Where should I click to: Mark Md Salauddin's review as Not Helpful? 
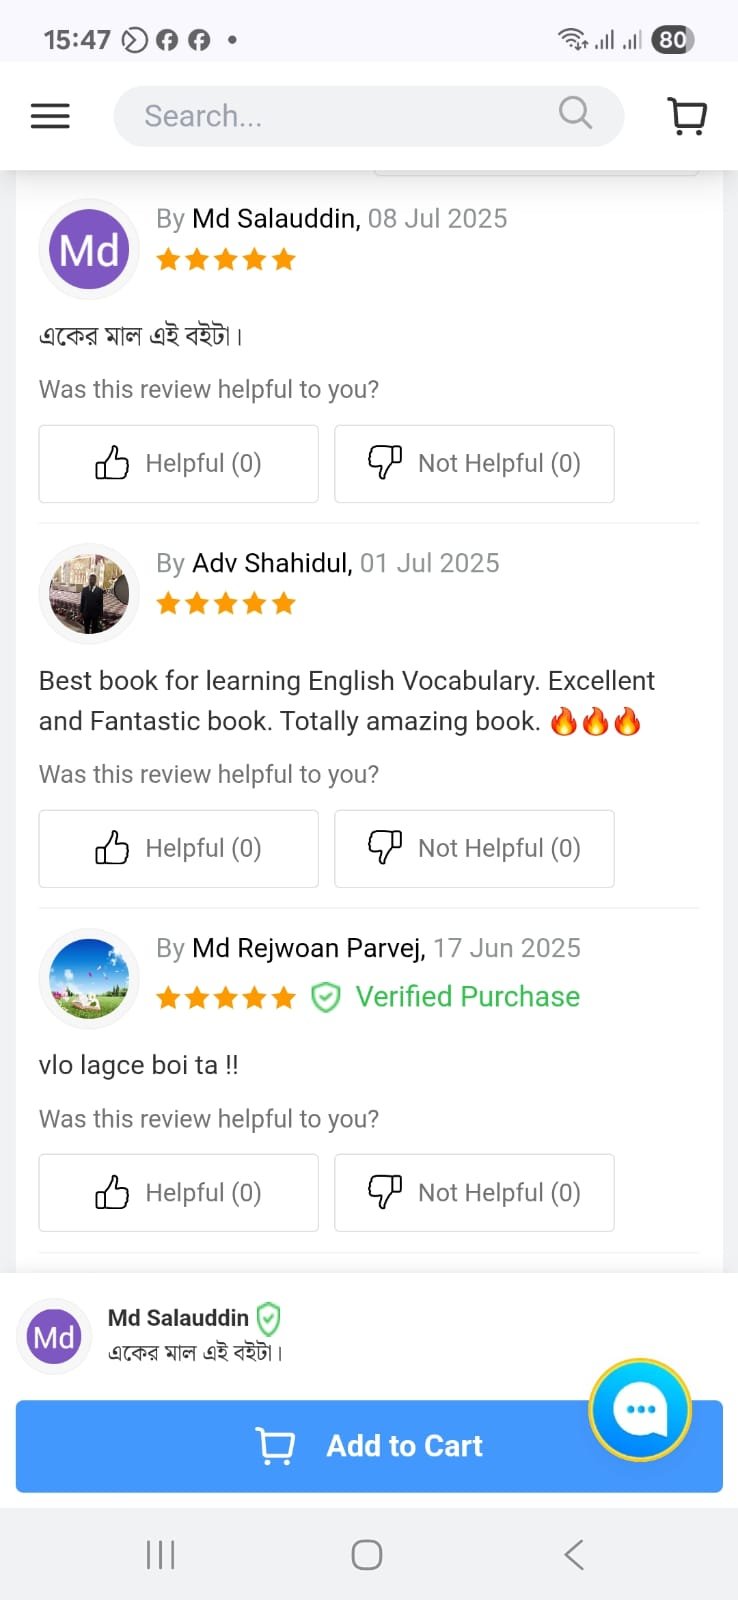pos(474,464)
